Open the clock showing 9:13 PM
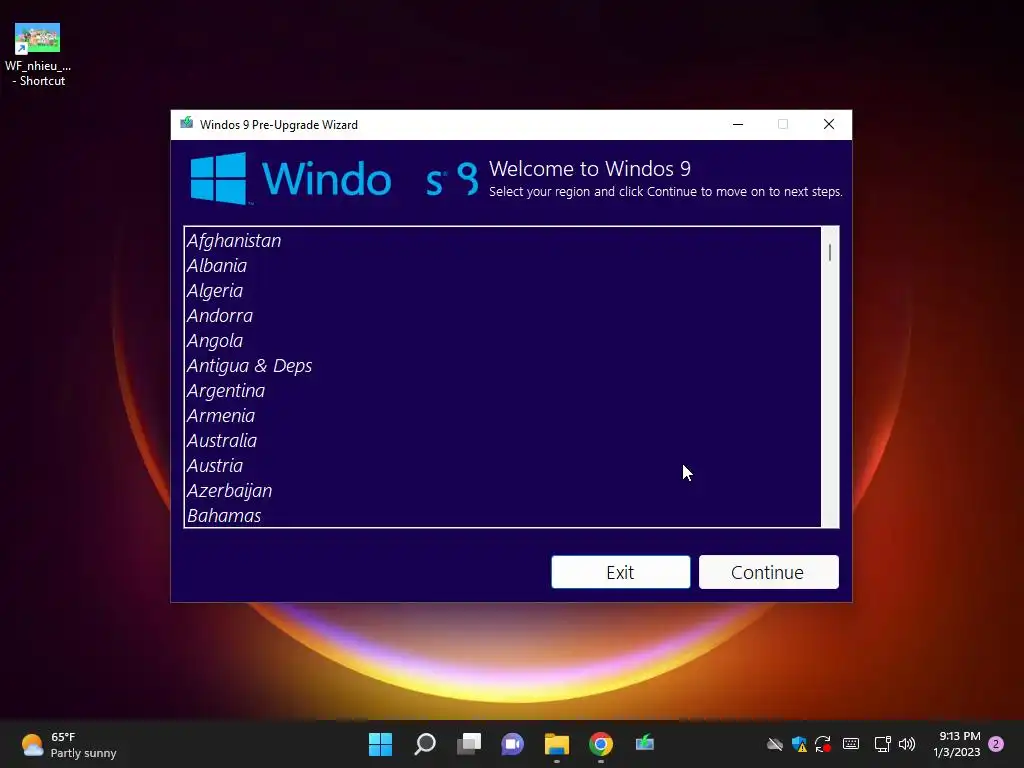The width and height of the screenshot is (1024, 768). [x=957, y=744]
